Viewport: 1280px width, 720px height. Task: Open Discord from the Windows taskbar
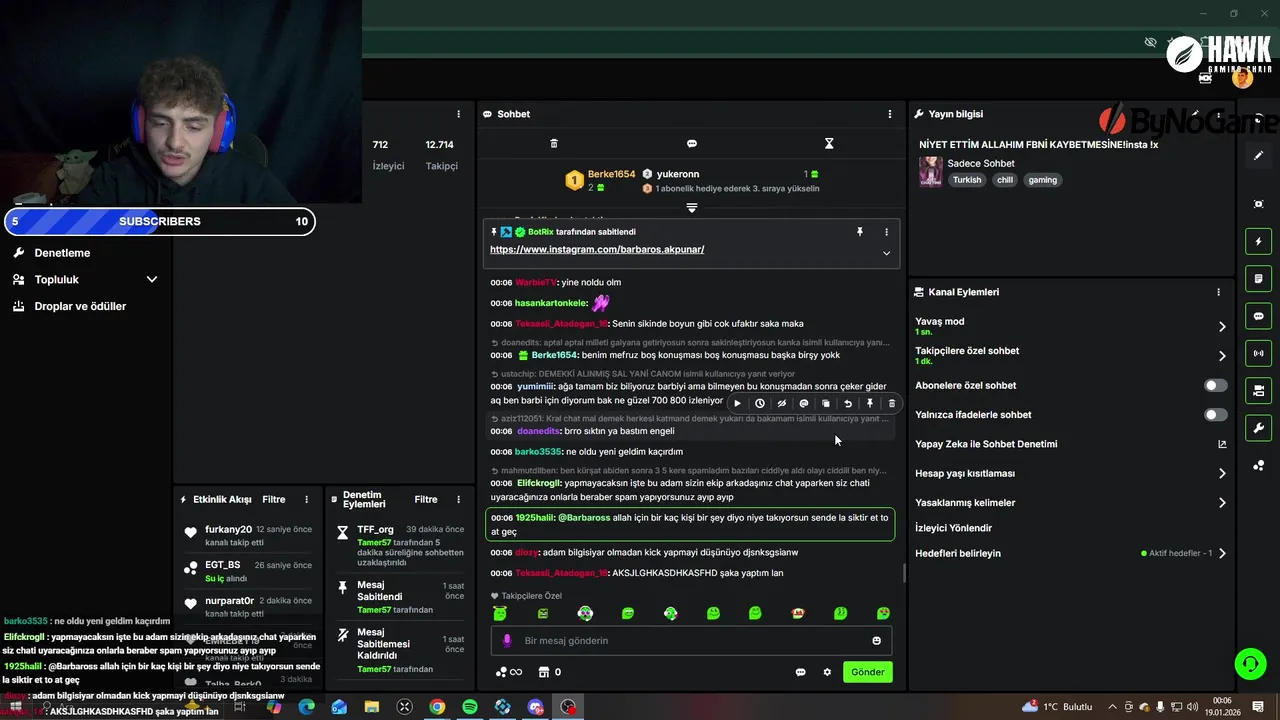[x=536, y=707]
